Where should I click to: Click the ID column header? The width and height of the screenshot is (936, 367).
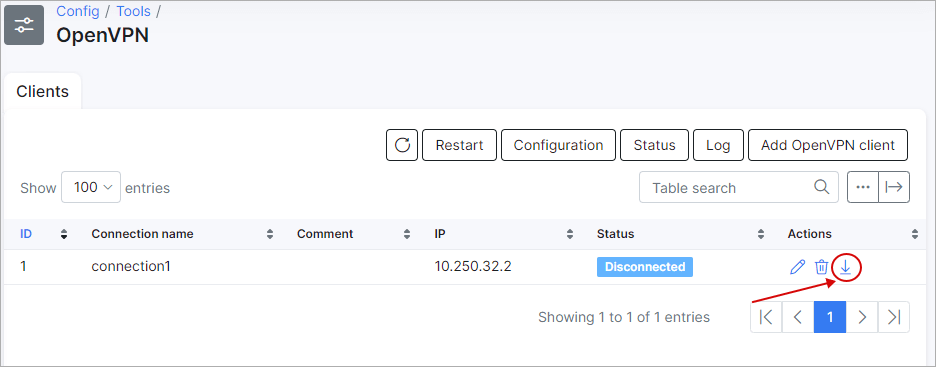pos(26,234)
